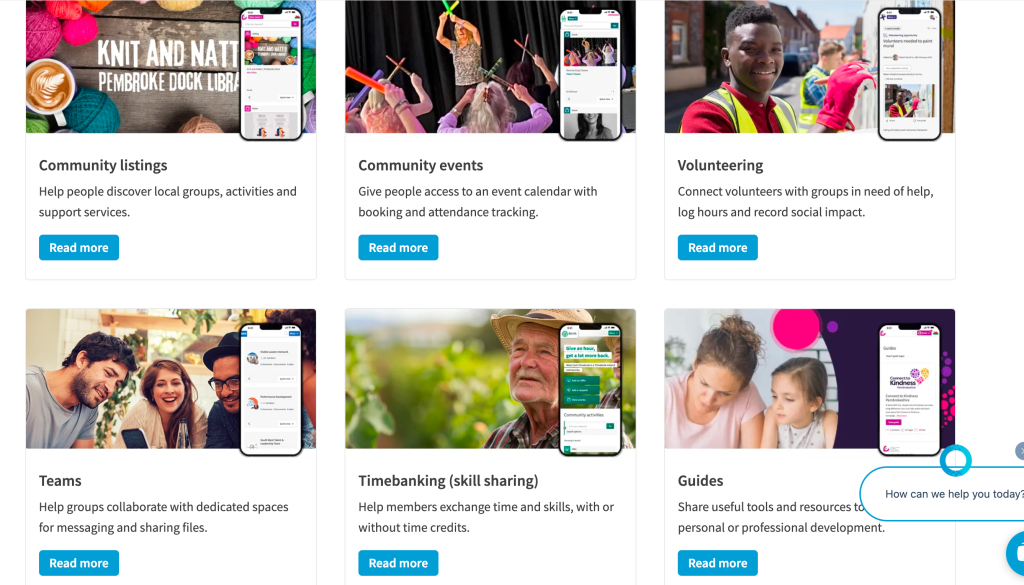Click Read more under Community events
This screenshot has height=585, width=1024.
coord(398,247)
